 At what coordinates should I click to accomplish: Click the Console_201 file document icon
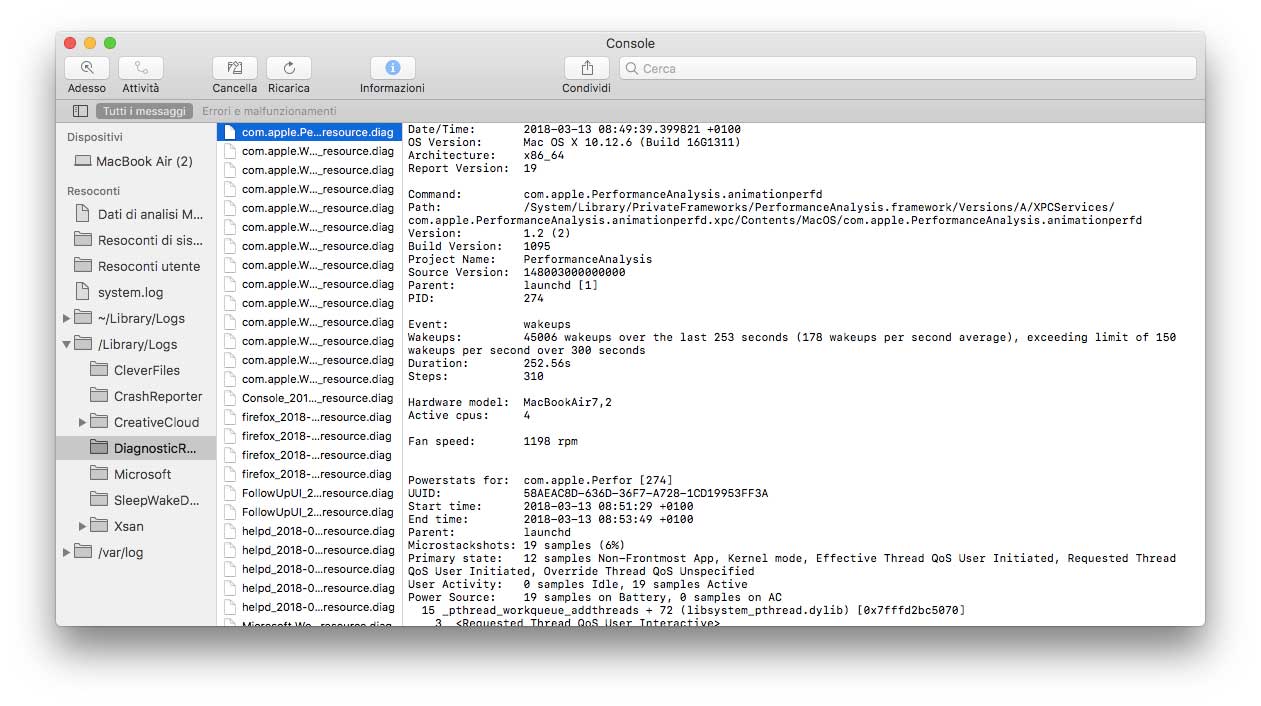tap(230, 398)
